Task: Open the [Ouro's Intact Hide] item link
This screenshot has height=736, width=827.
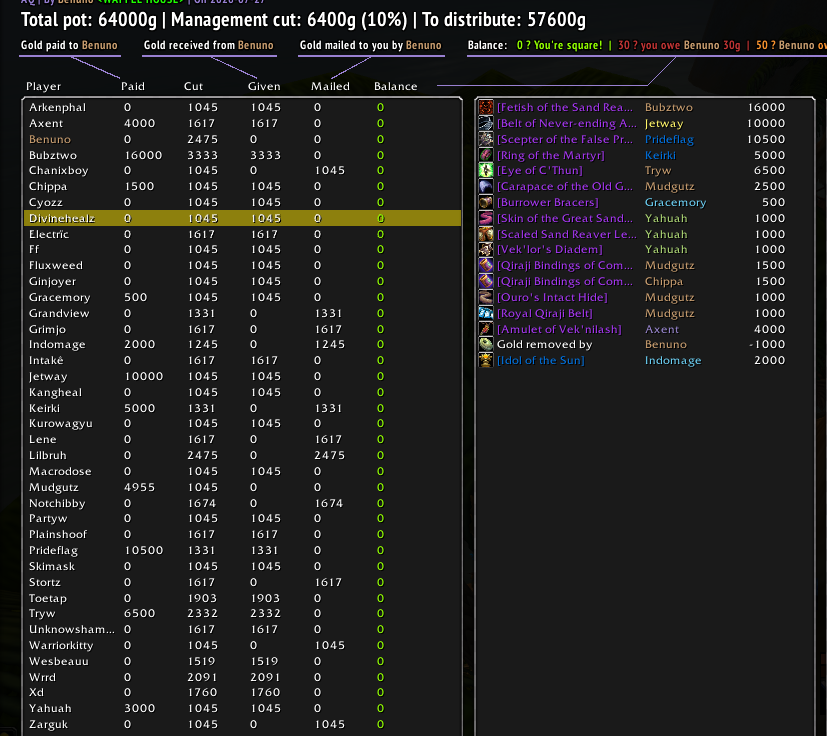Action: (x=552, y=297)
